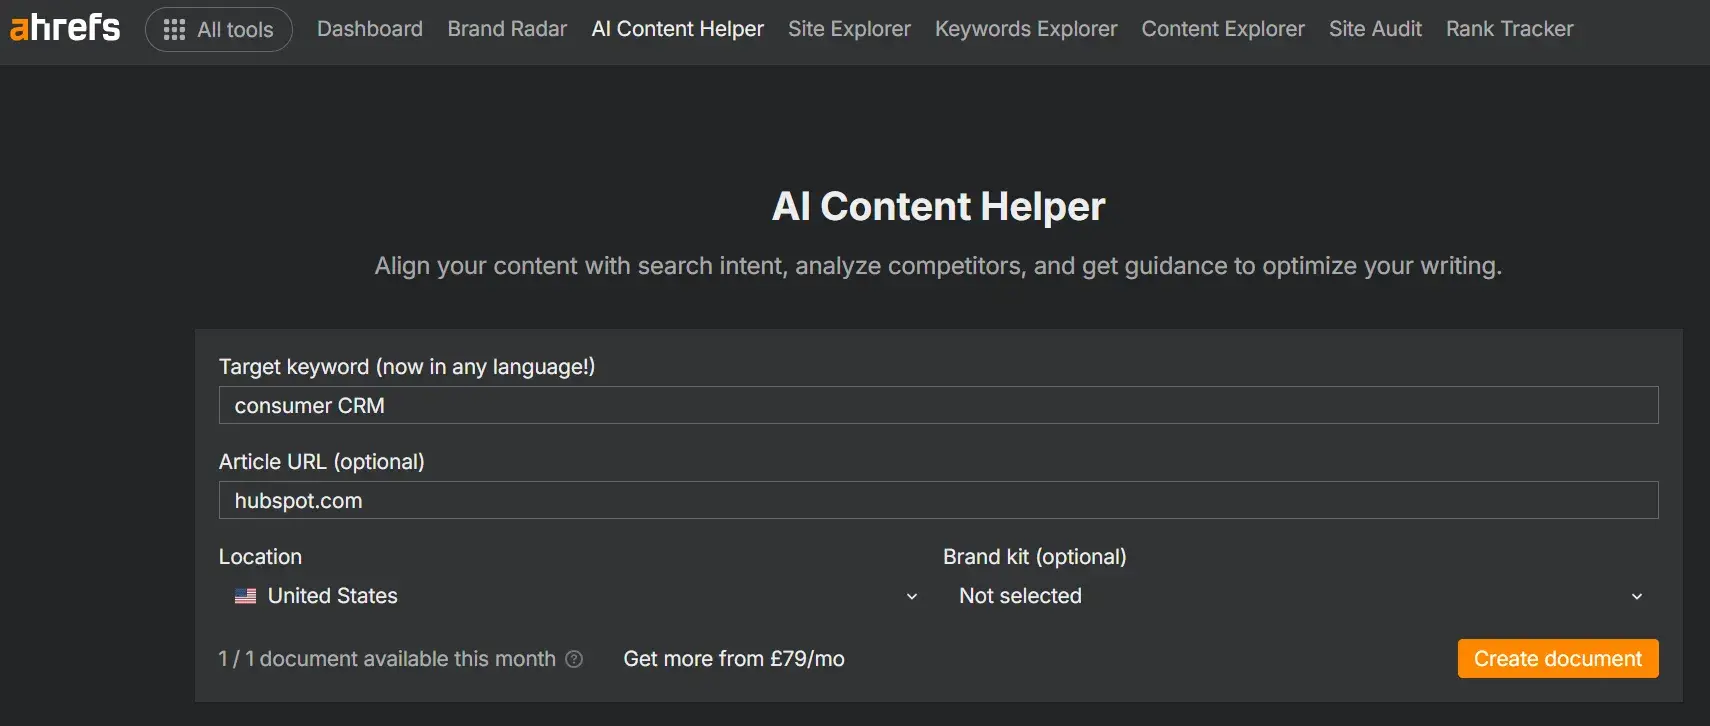Focus the Target keyword input field
The width and height of the screenshot is (1710, 726).
coord(938,405)
